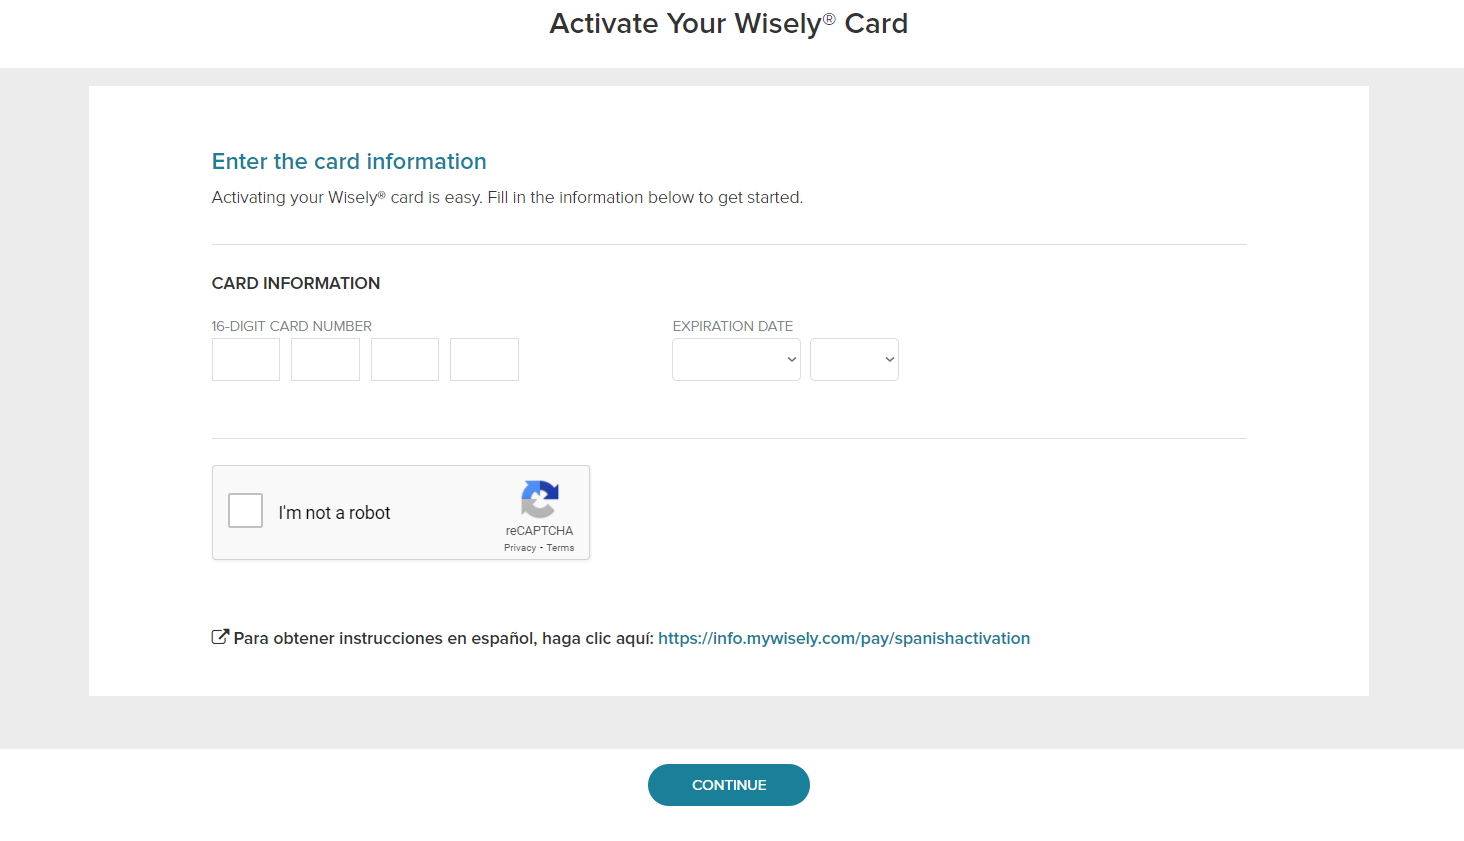Screen dimensions: 1464x841
Task: Focus the third card number box
Action: [x=405, y=359]
